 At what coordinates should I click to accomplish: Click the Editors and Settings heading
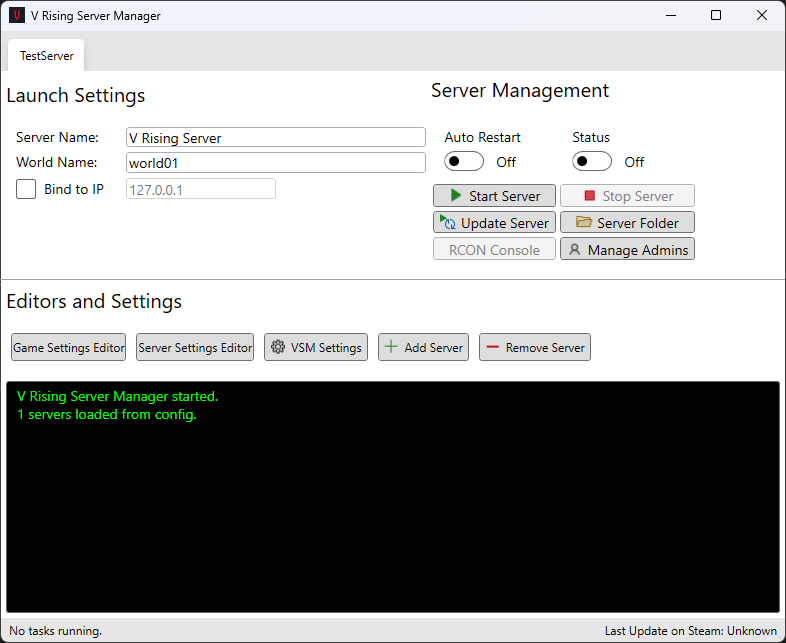pyautogui.click(x=94, y=301)
